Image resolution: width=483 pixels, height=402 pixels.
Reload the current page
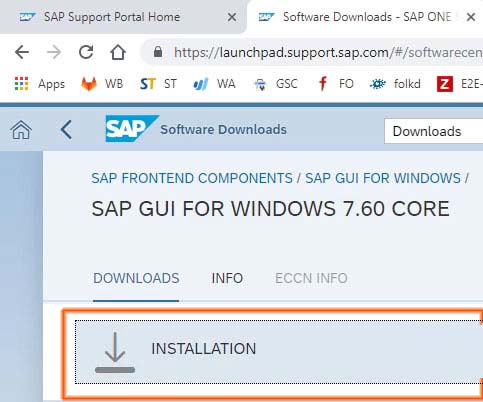[x=86, y=52]
